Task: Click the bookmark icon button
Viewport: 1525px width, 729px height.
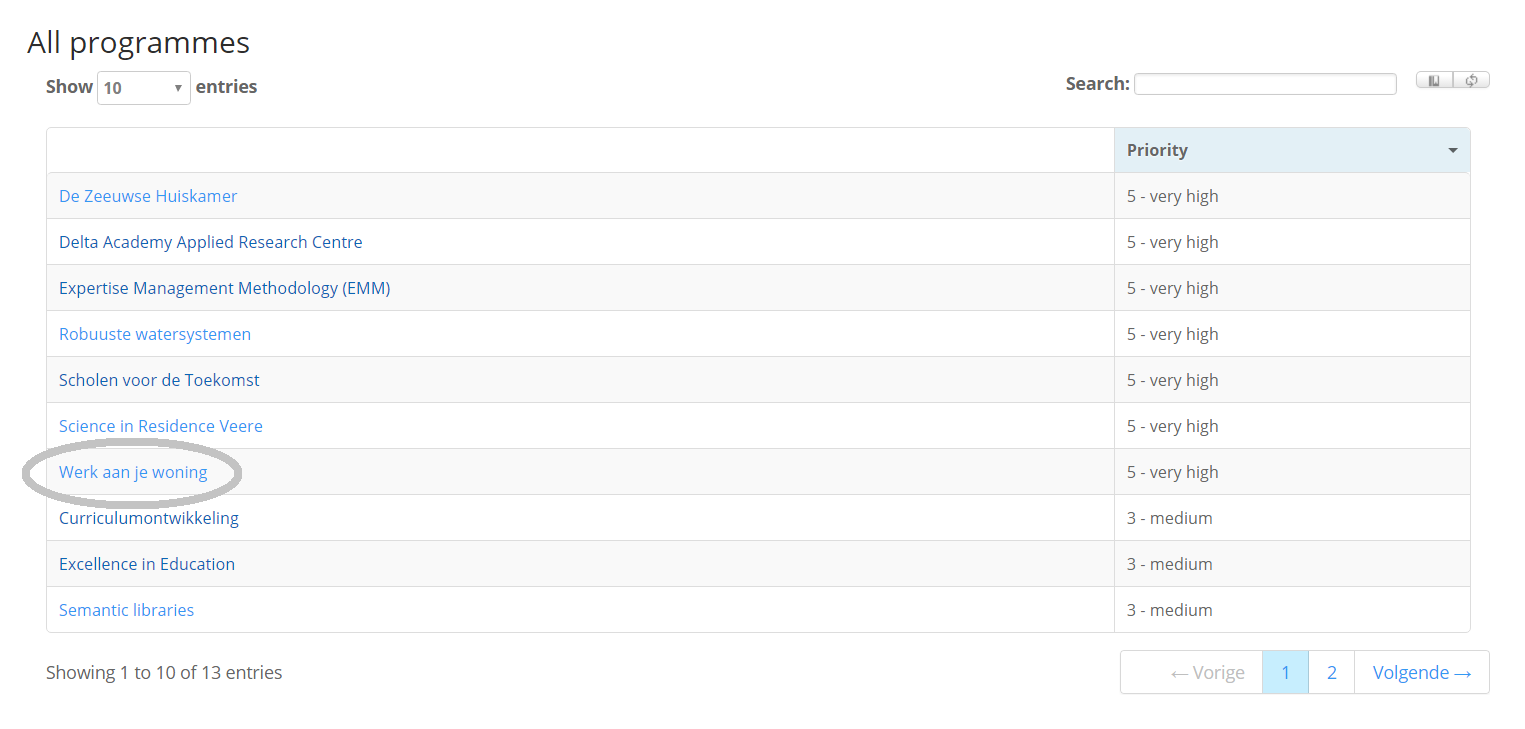Action: [x=1434, y=81]
